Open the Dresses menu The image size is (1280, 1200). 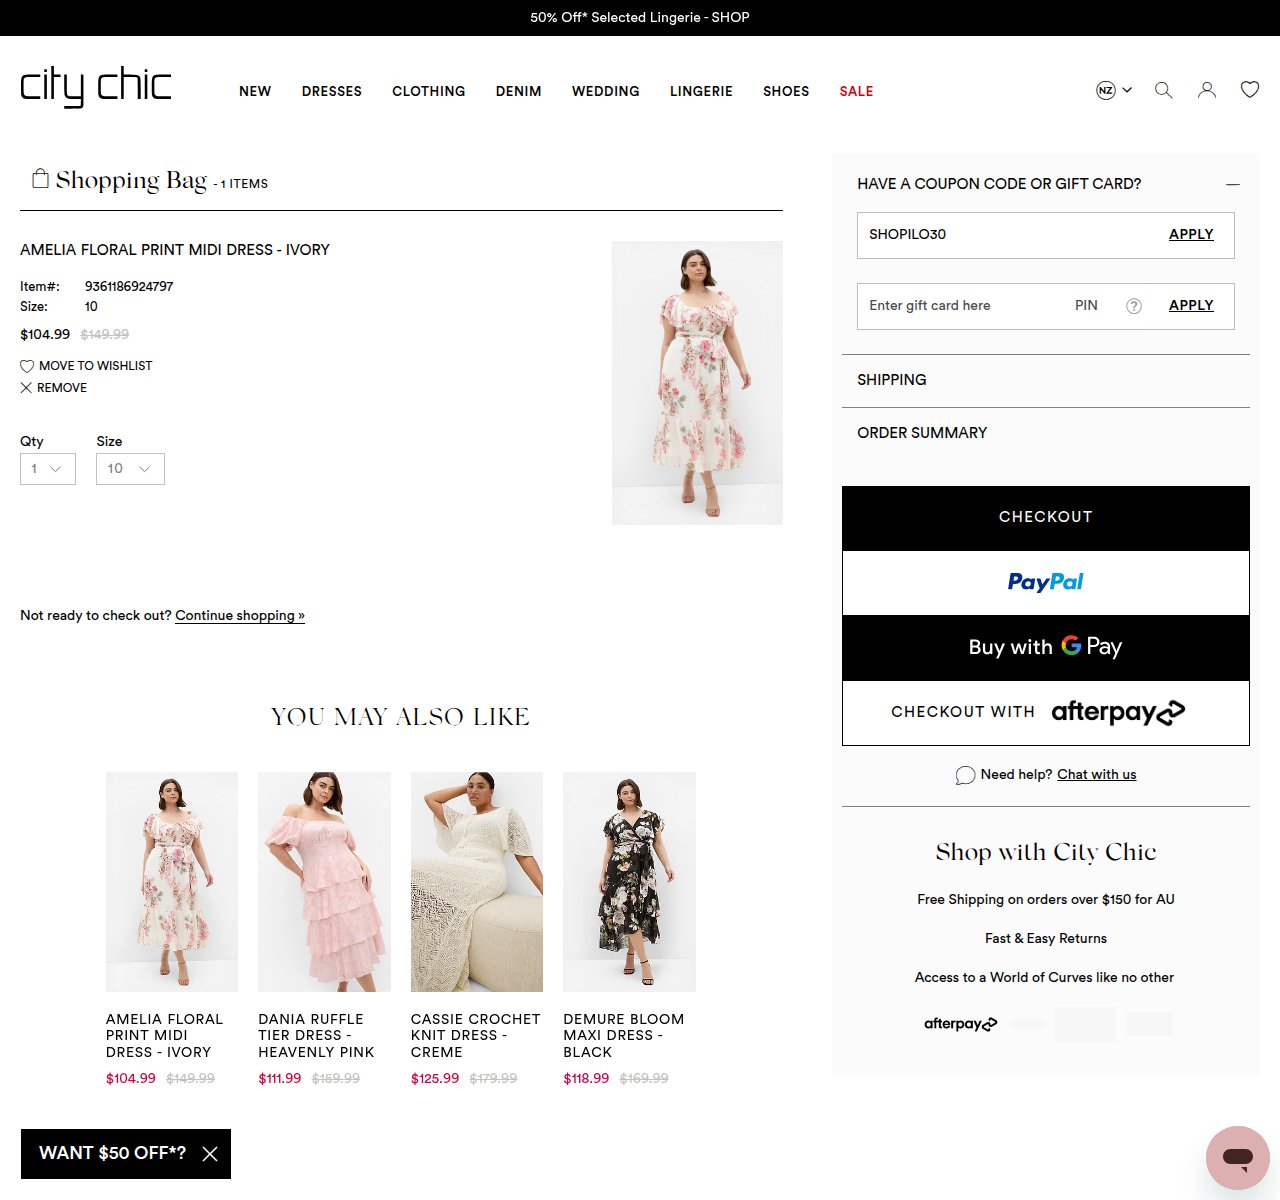[x=332, y=91]
